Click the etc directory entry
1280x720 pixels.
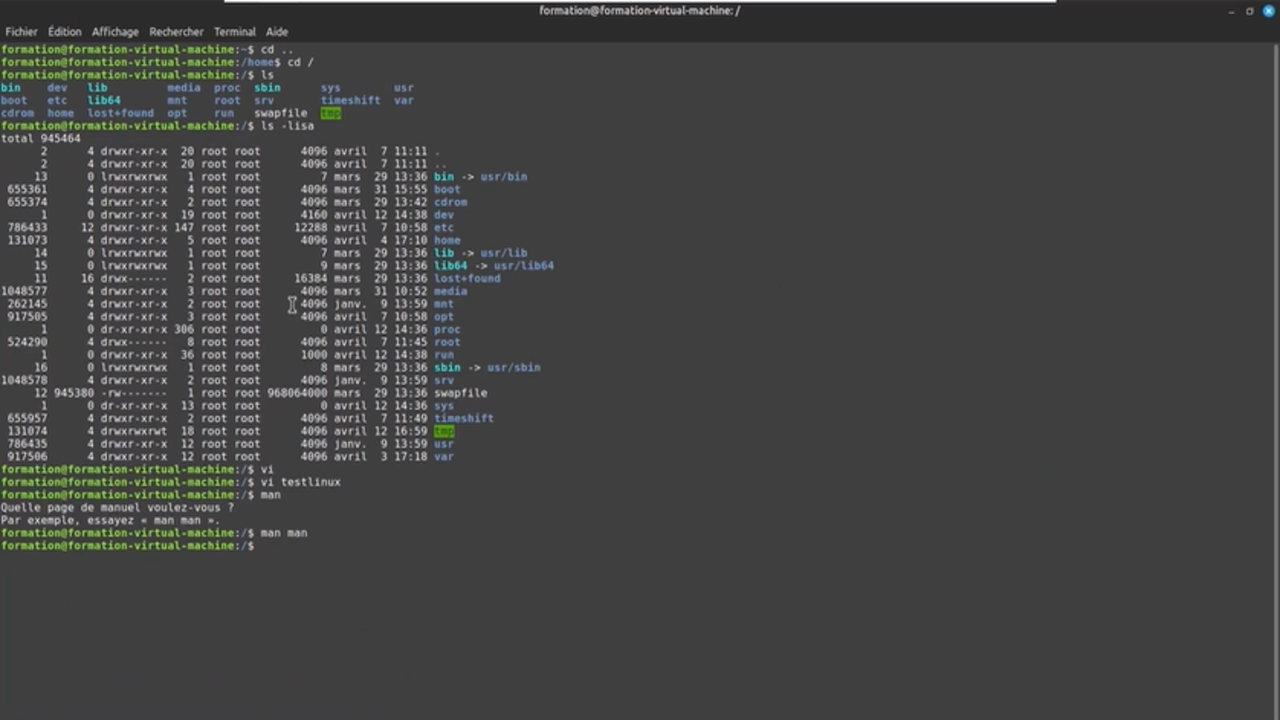[x=445, y=227]
